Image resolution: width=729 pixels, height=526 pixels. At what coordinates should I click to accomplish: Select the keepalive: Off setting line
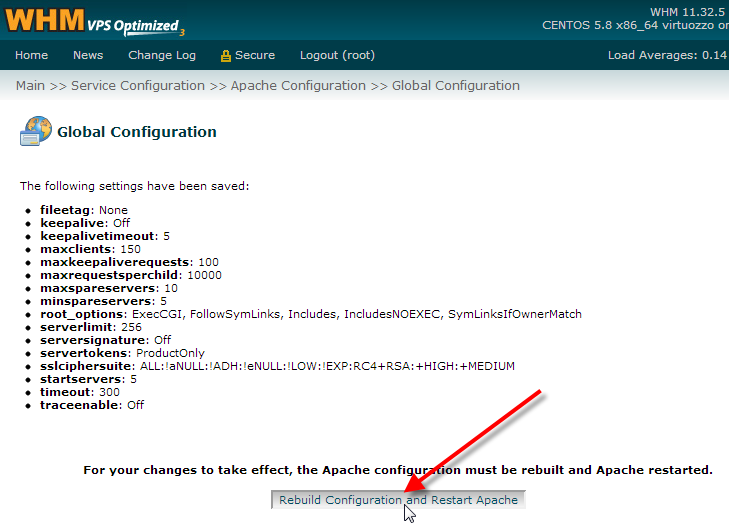pos(85,223)
